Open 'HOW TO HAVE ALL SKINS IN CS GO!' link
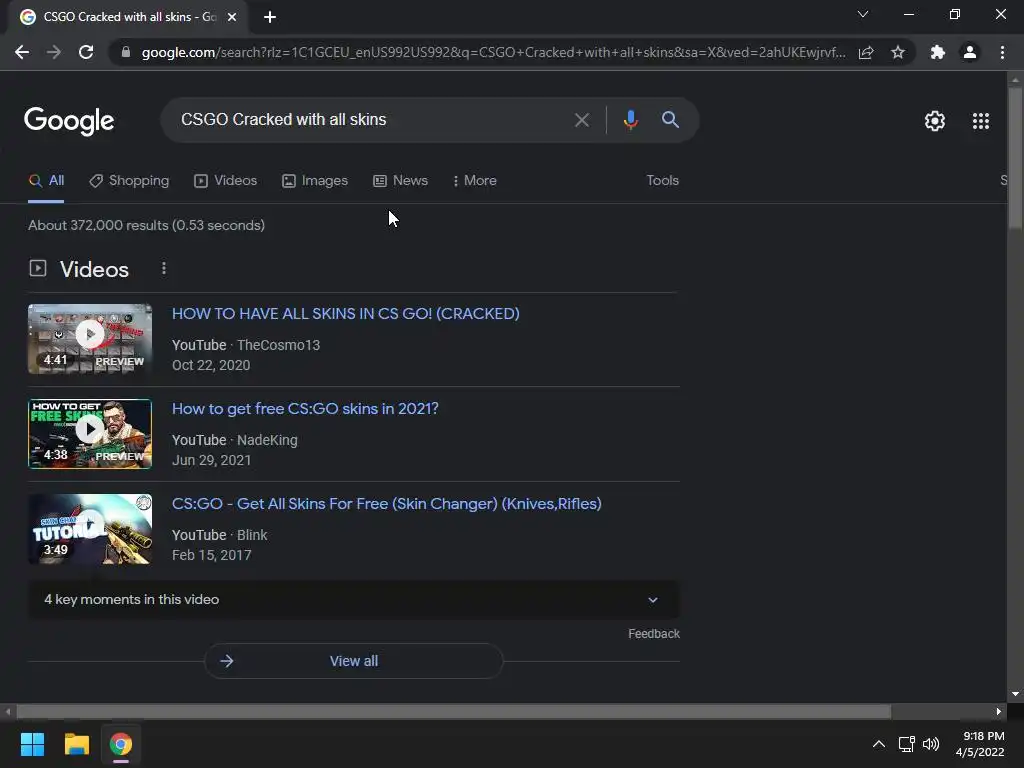Screen dimensions: 1024x768 coord(345,314)
